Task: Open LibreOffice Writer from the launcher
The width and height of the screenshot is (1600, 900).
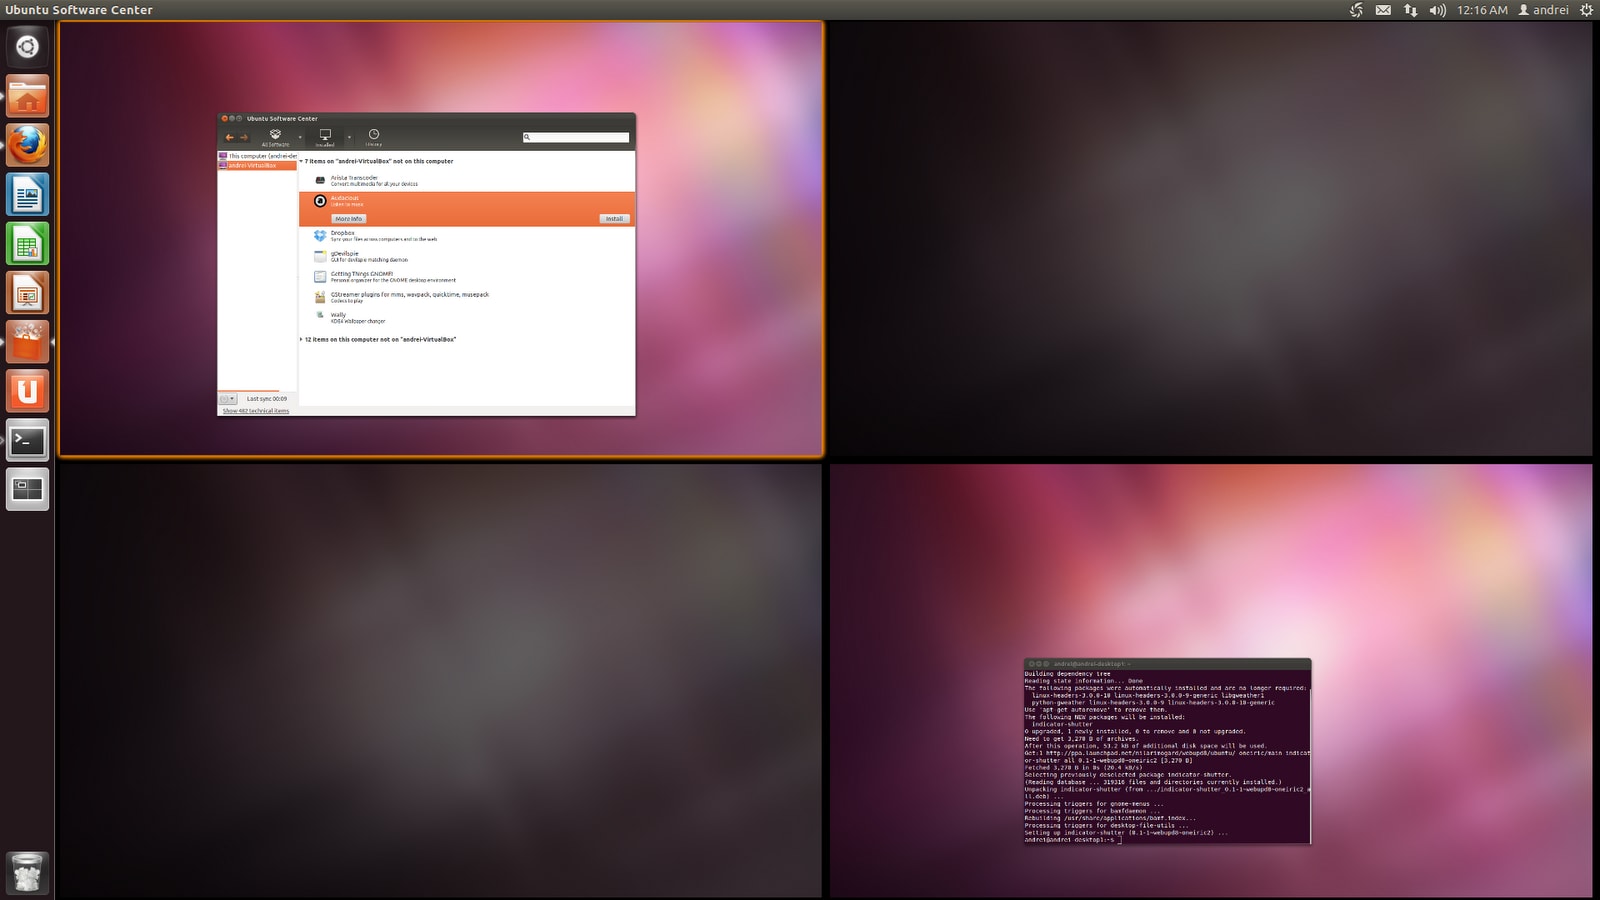Action: coord(27,194)
